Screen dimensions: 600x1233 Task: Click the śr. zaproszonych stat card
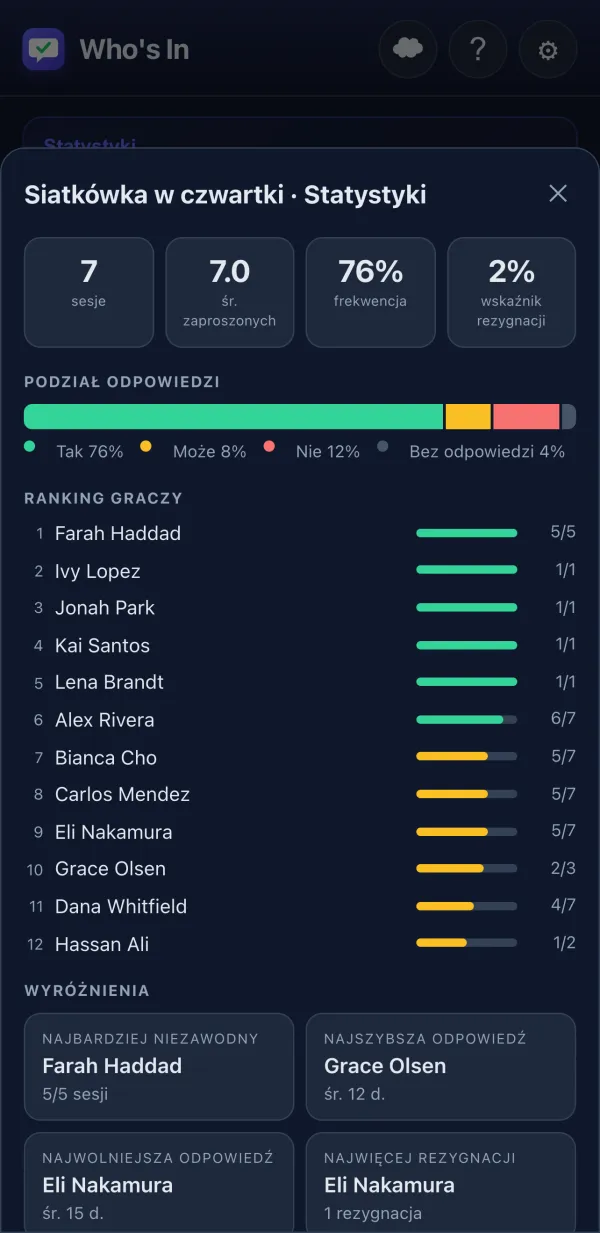coord(230,292)
